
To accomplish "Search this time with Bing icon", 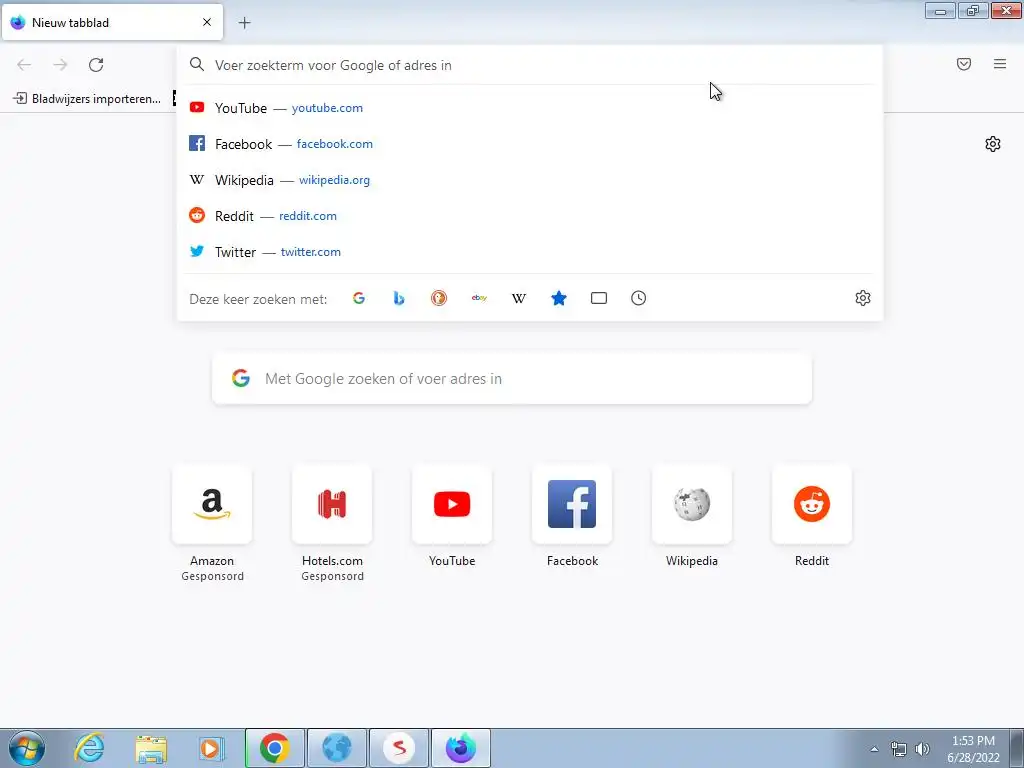I will click(x=399, y=298).
